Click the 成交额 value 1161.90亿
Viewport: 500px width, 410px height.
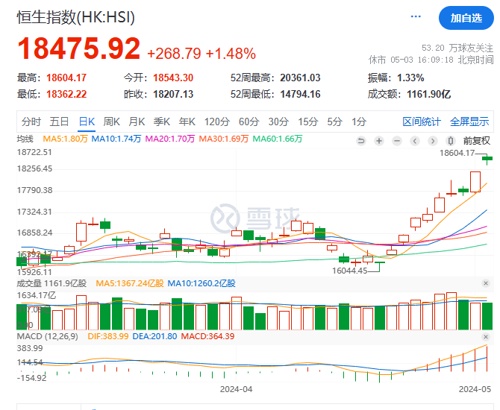point(429,94)
